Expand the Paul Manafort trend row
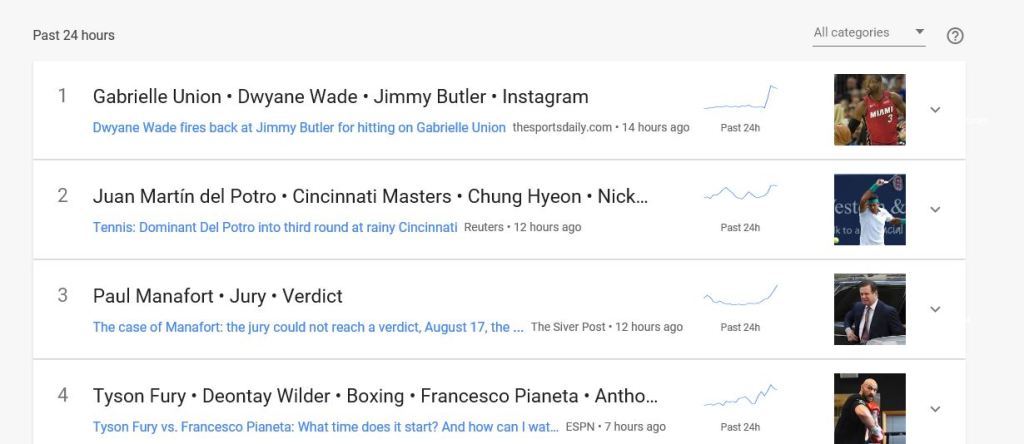Viewport: 1024px width, 444px height. click(935, 309)
